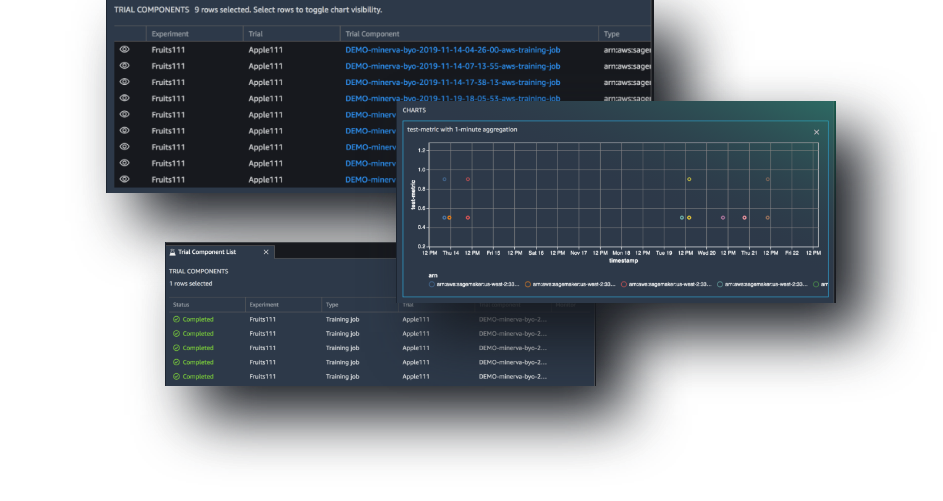943x501 pixels.
Task: Click the '1 rows selected' text in Trial Component List
Action: pyautogui.click(x=191, y=284)
